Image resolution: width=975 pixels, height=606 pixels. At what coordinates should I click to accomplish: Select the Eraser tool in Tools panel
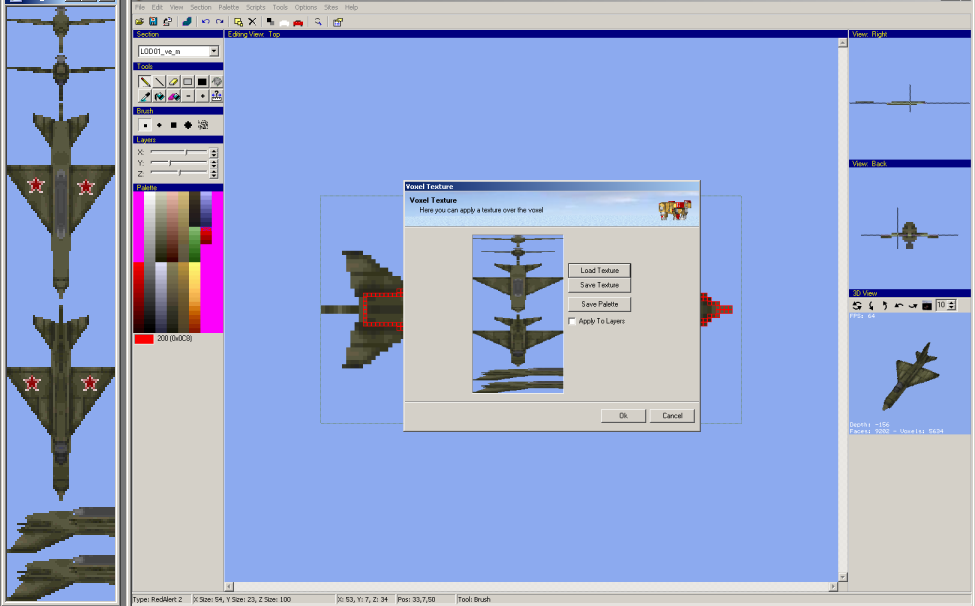click(173, 81)
